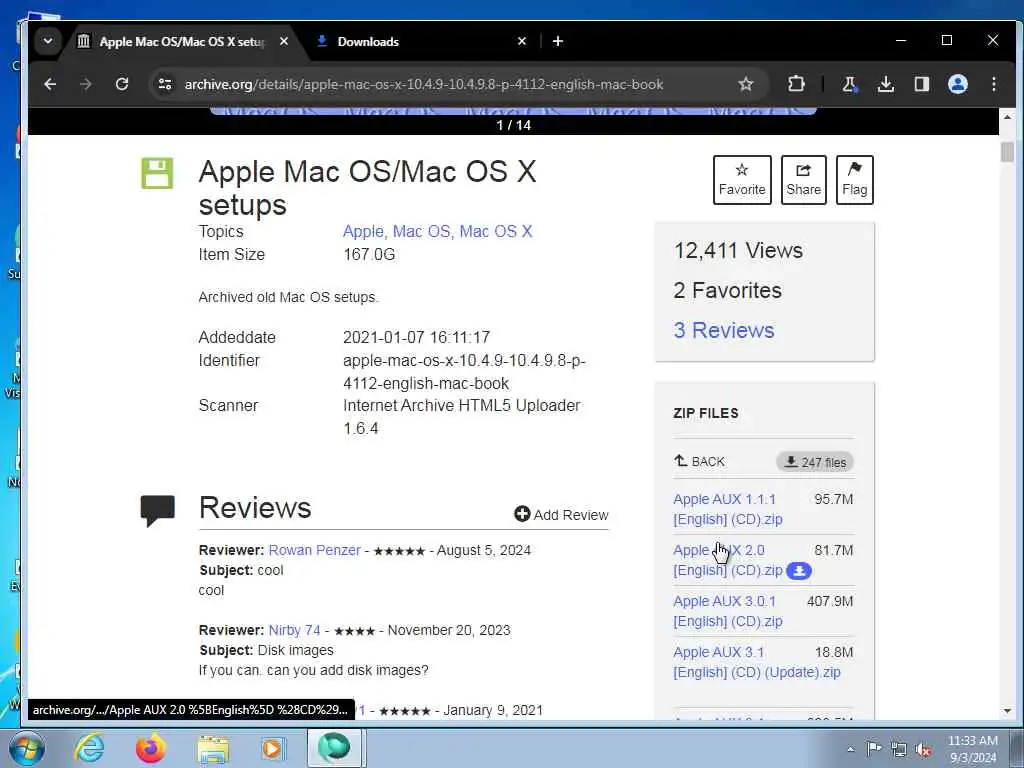Open the Mac OS X topic link
The width and height of the screenshot is (1024, 768).
click(496, 231)
